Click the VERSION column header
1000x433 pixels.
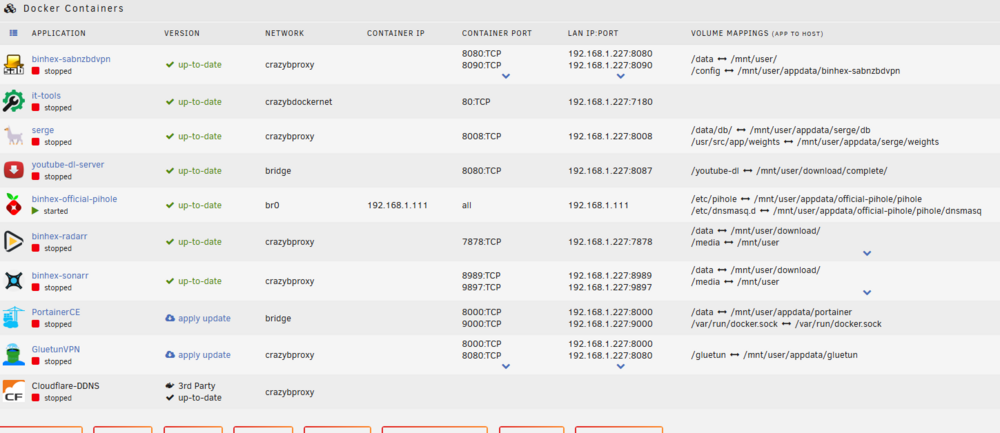coord(182,33)
